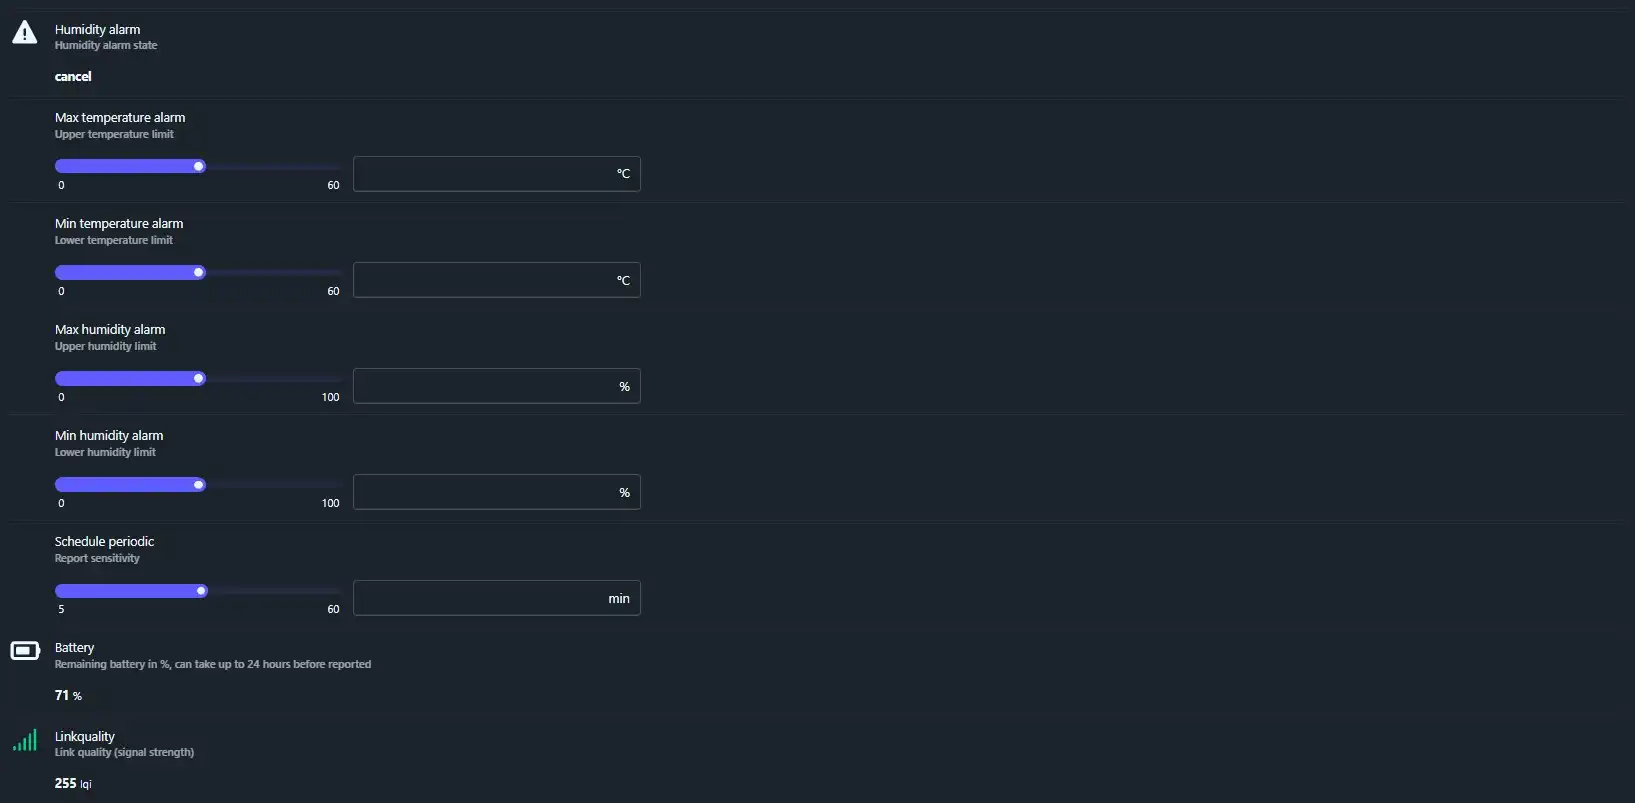This screenshot has height=803, width=1635.
Task: Click the 'cancel' humidity alarm state value
Action: coord(73,77)
